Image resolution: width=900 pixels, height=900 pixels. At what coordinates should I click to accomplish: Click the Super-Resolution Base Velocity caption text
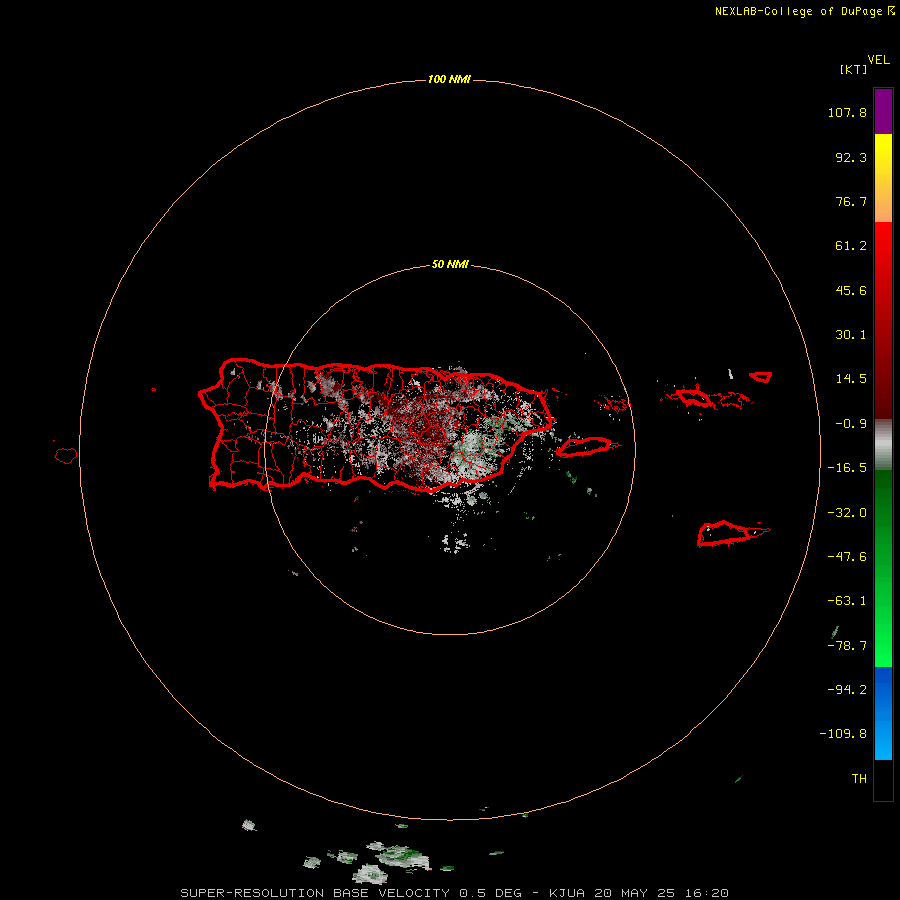[x=454, y=893]
